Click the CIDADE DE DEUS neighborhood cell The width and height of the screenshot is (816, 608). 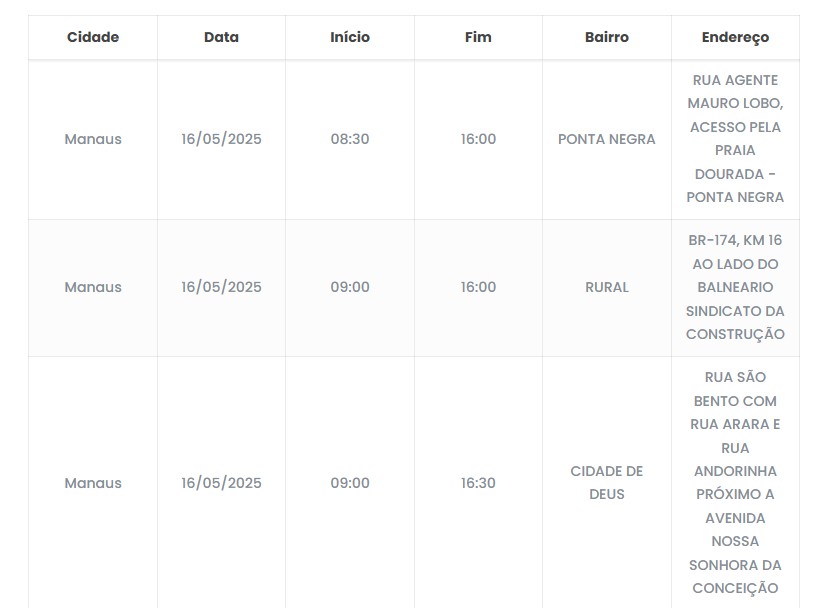point(607,482)
